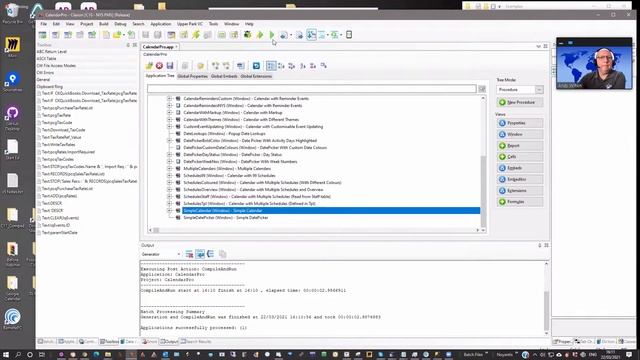Click the Embeditor view button
The width and height of the screenshot is (640, 360).
[520, 179]
